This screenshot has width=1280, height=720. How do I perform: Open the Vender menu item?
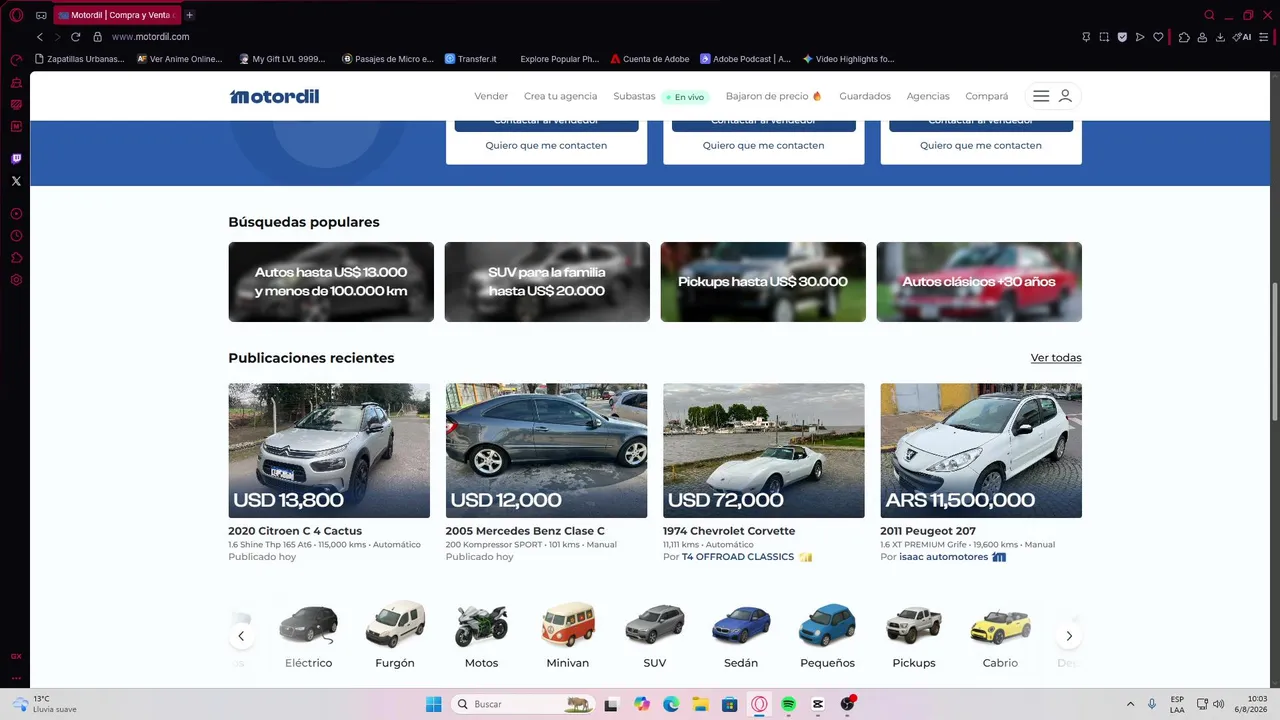pos(491,96)
